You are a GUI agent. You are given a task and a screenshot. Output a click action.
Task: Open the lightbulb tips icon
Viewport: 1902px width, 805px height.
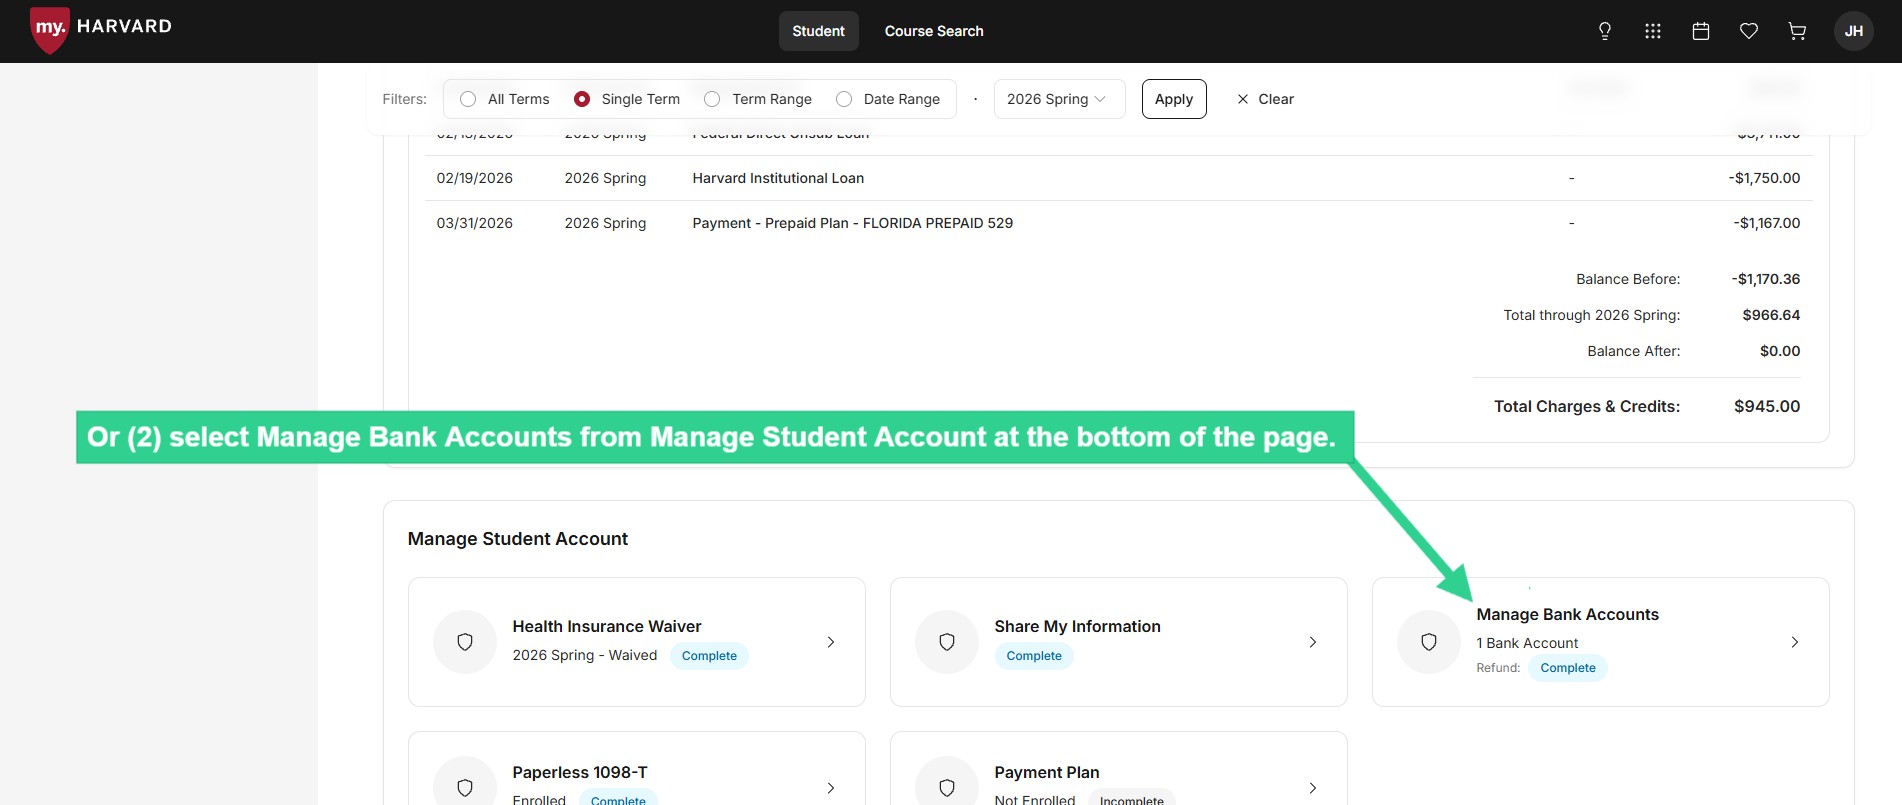(1605, 31)
